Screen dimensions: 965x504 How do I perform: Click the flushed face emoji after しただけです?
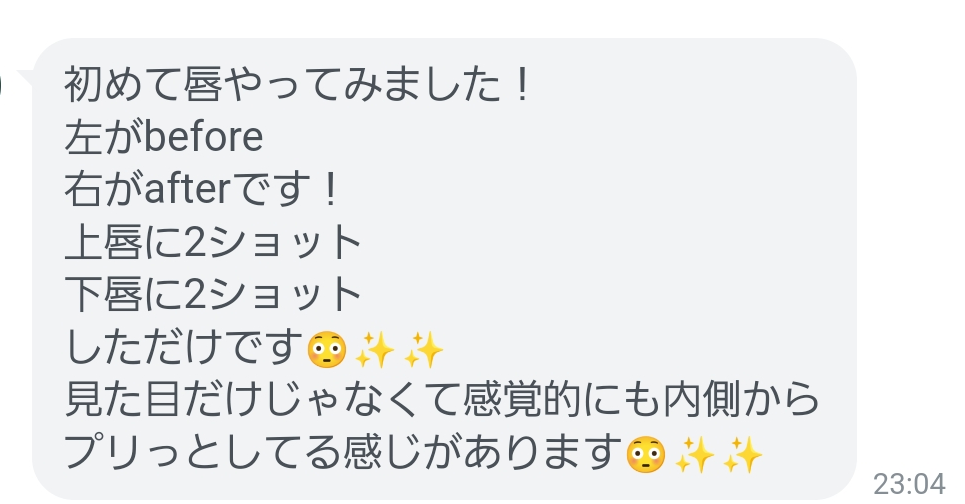tap(326, 350)
